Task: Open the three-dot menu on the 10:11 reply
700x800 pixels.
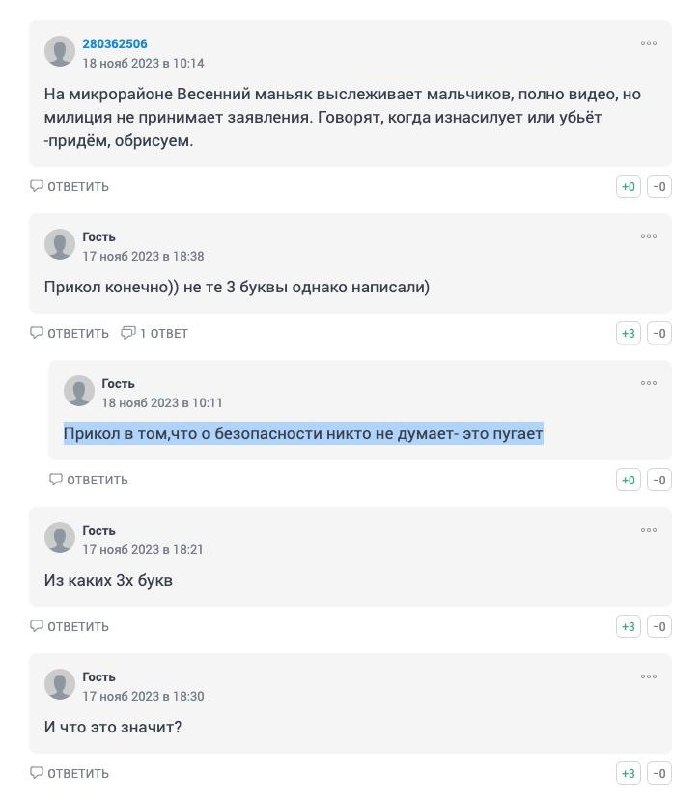Action: (x=648, y=383)
